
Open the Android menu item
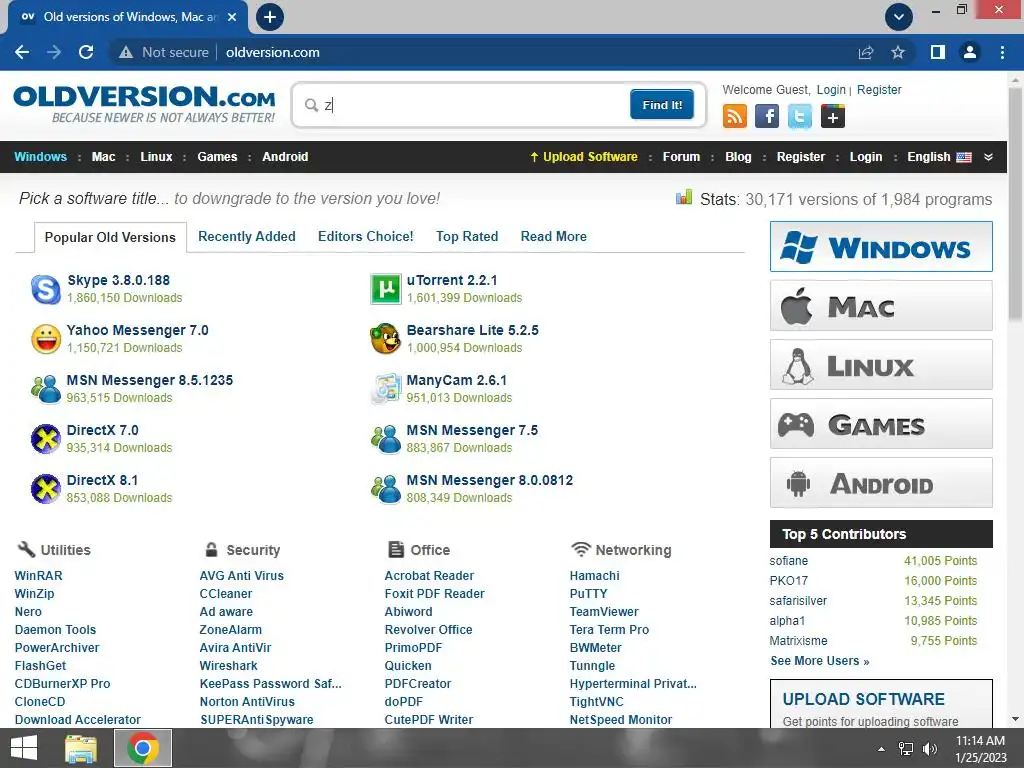point(285,157)
